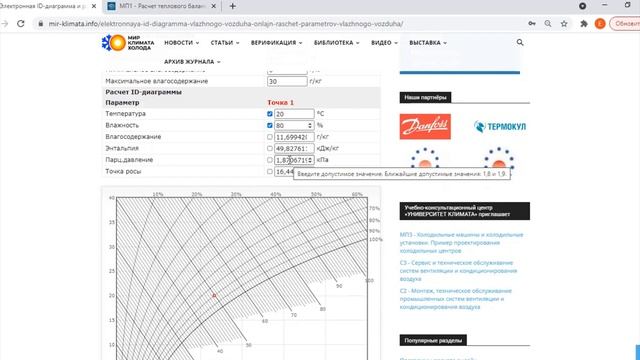The height and width of the screenshot is (360, 640).
Task: Bookmark this page with the star icon
Action: tap(564, 24)
